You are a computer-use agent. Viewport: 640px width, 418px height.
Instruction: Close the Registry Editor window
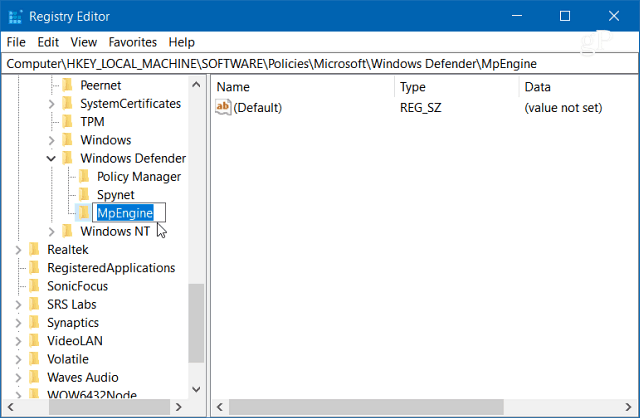click(614, 16)
